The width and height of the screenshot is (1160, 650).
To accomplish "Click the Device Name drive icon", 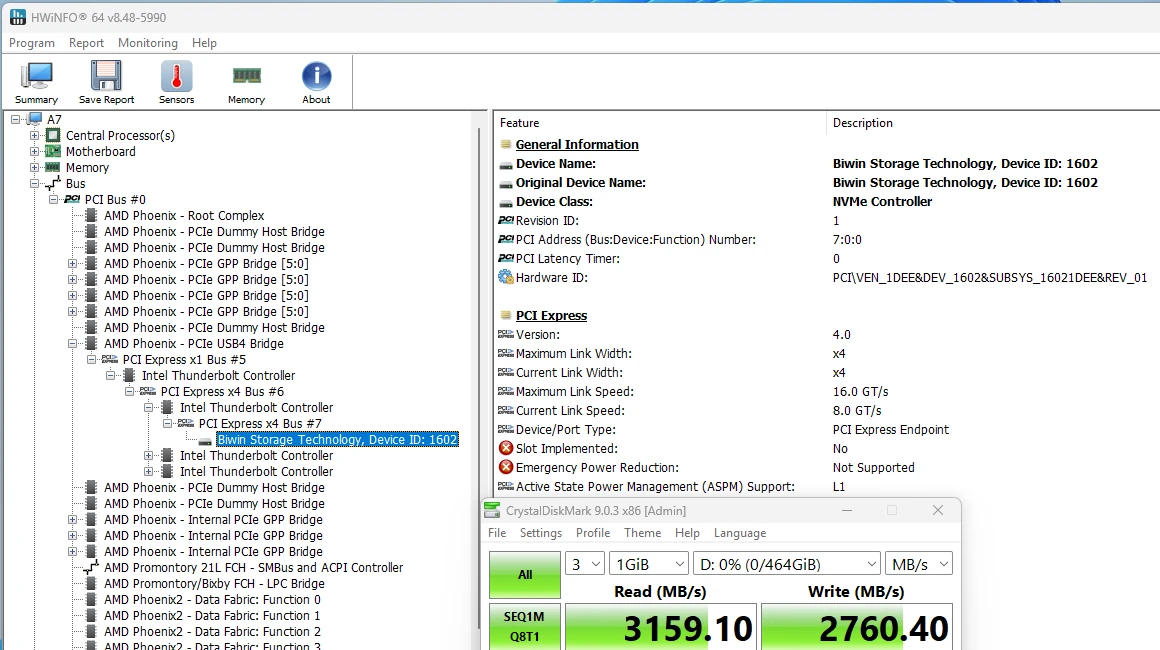I will coord(506,164).
